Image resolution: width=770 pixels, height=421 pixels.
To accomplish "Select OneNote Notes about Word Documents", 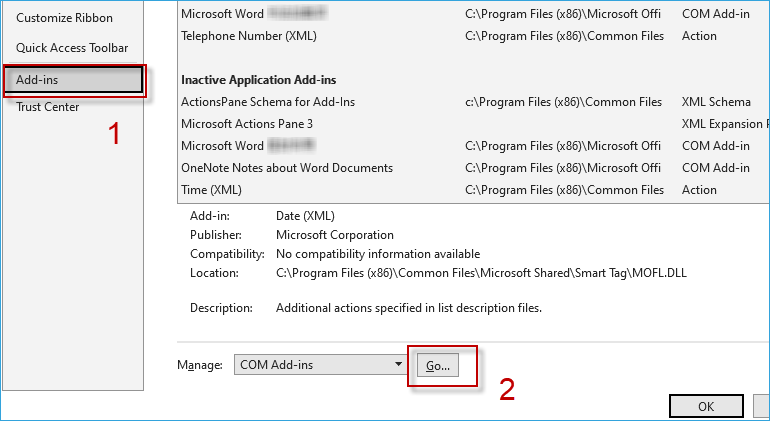I will coord(473,168).
